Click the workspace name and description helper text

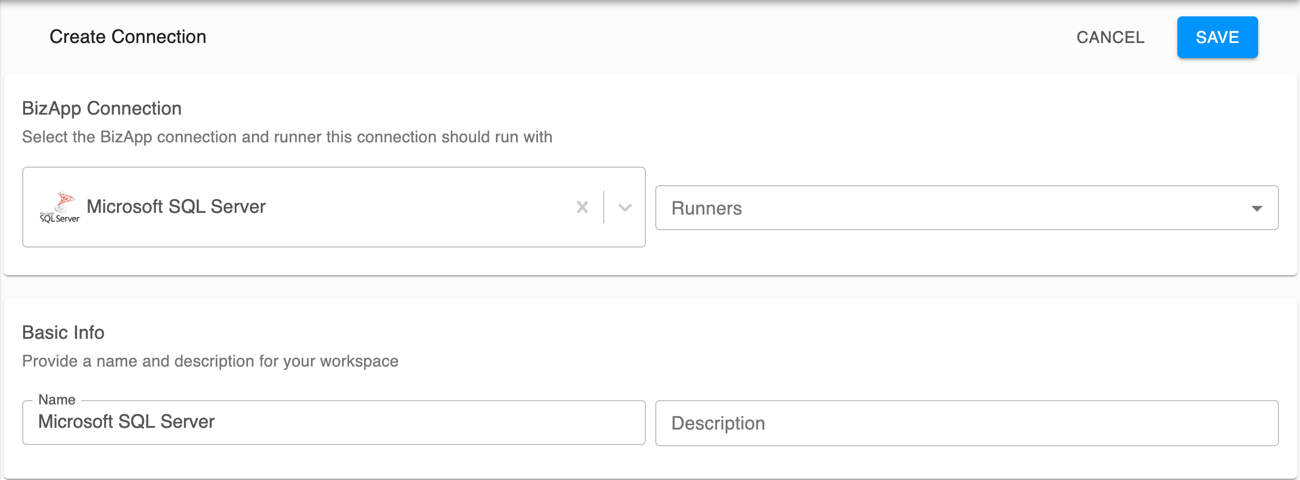[210, 361]
